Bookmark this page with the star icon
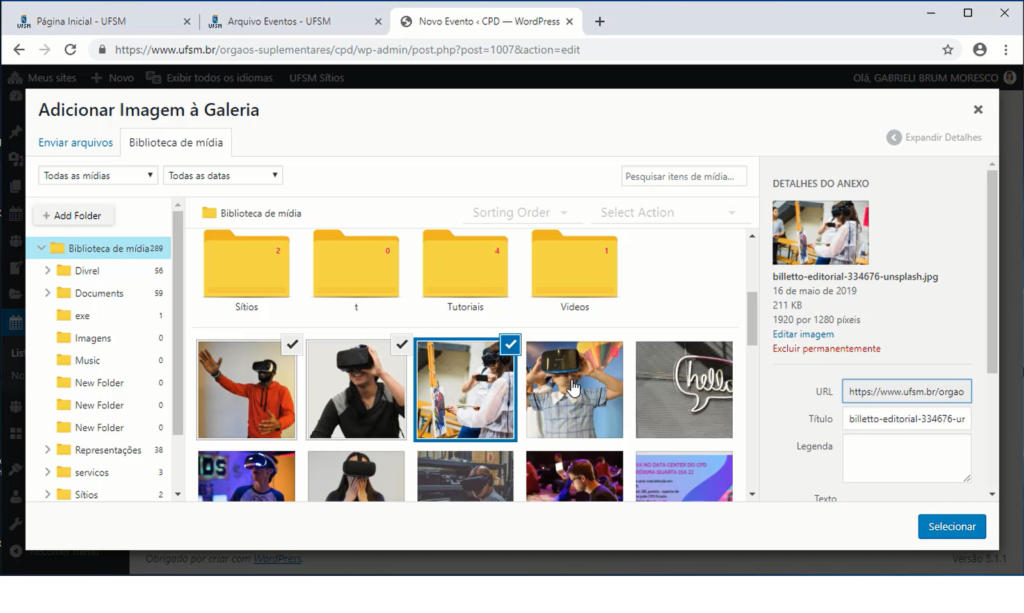The height and width of the screenshot is (613, 1024). point(947,49)
